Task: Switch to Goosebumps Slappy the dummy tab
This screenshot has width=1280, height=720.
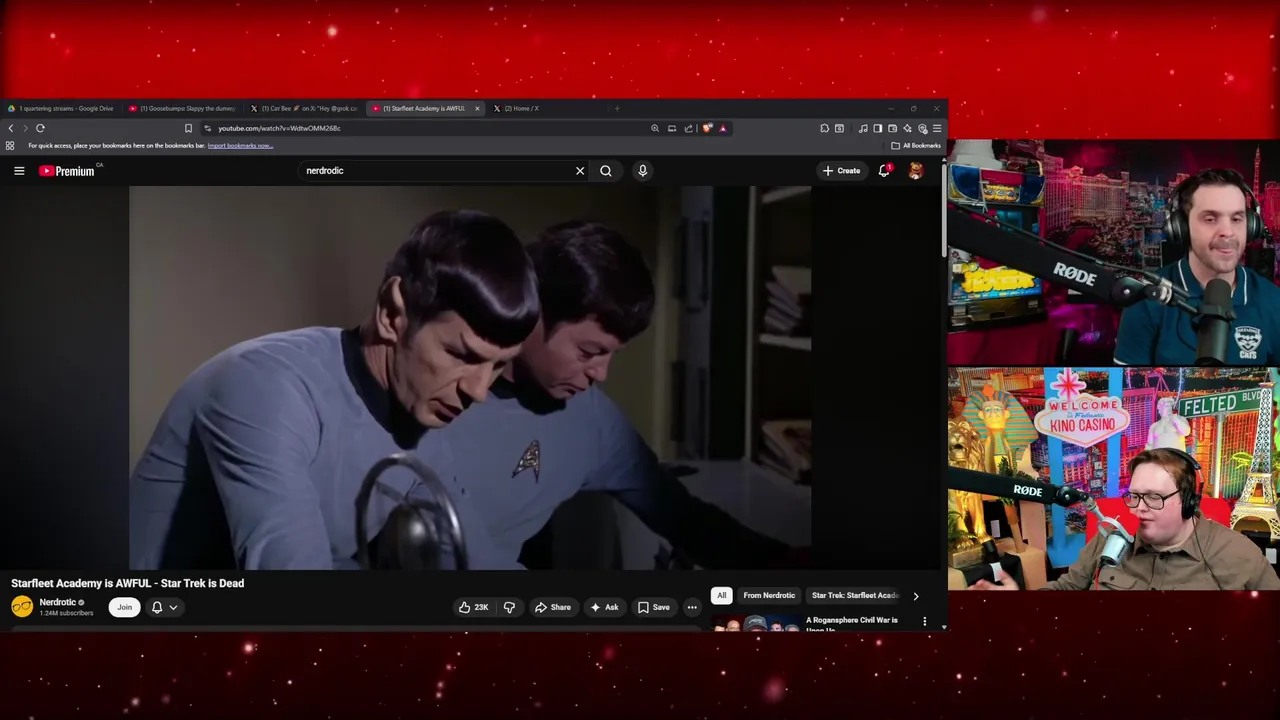Action: point(182,108)
